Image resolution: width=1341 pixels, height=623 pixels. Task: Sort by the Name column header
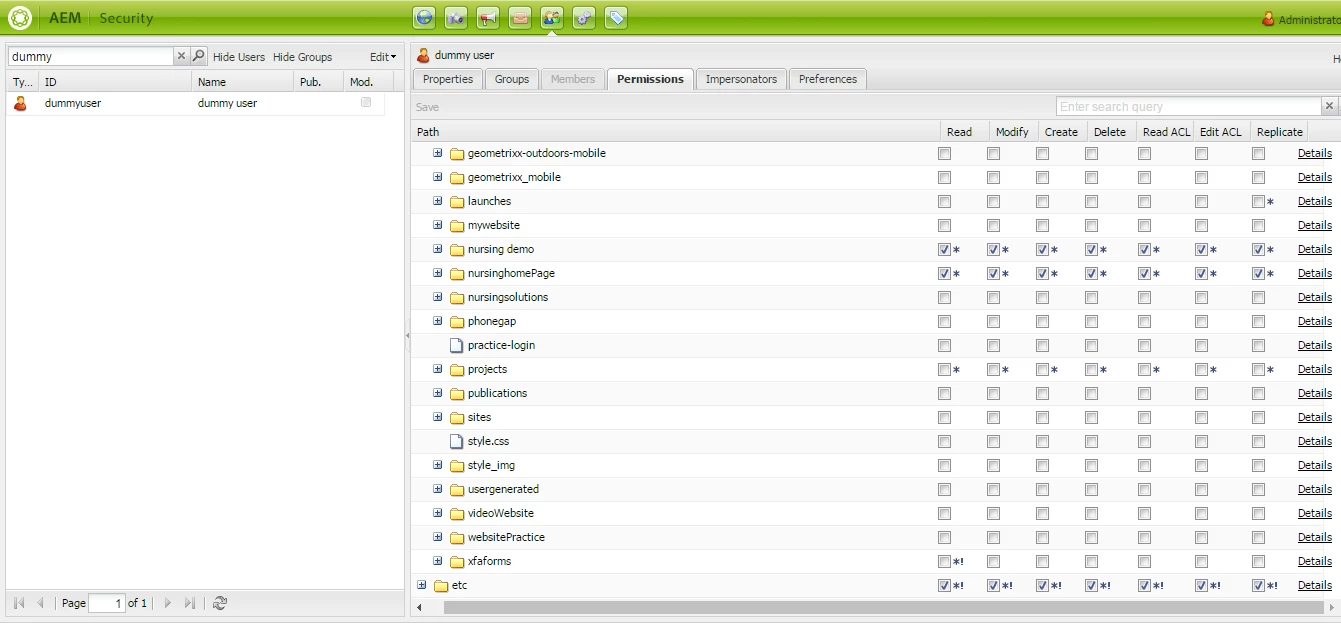242,82
